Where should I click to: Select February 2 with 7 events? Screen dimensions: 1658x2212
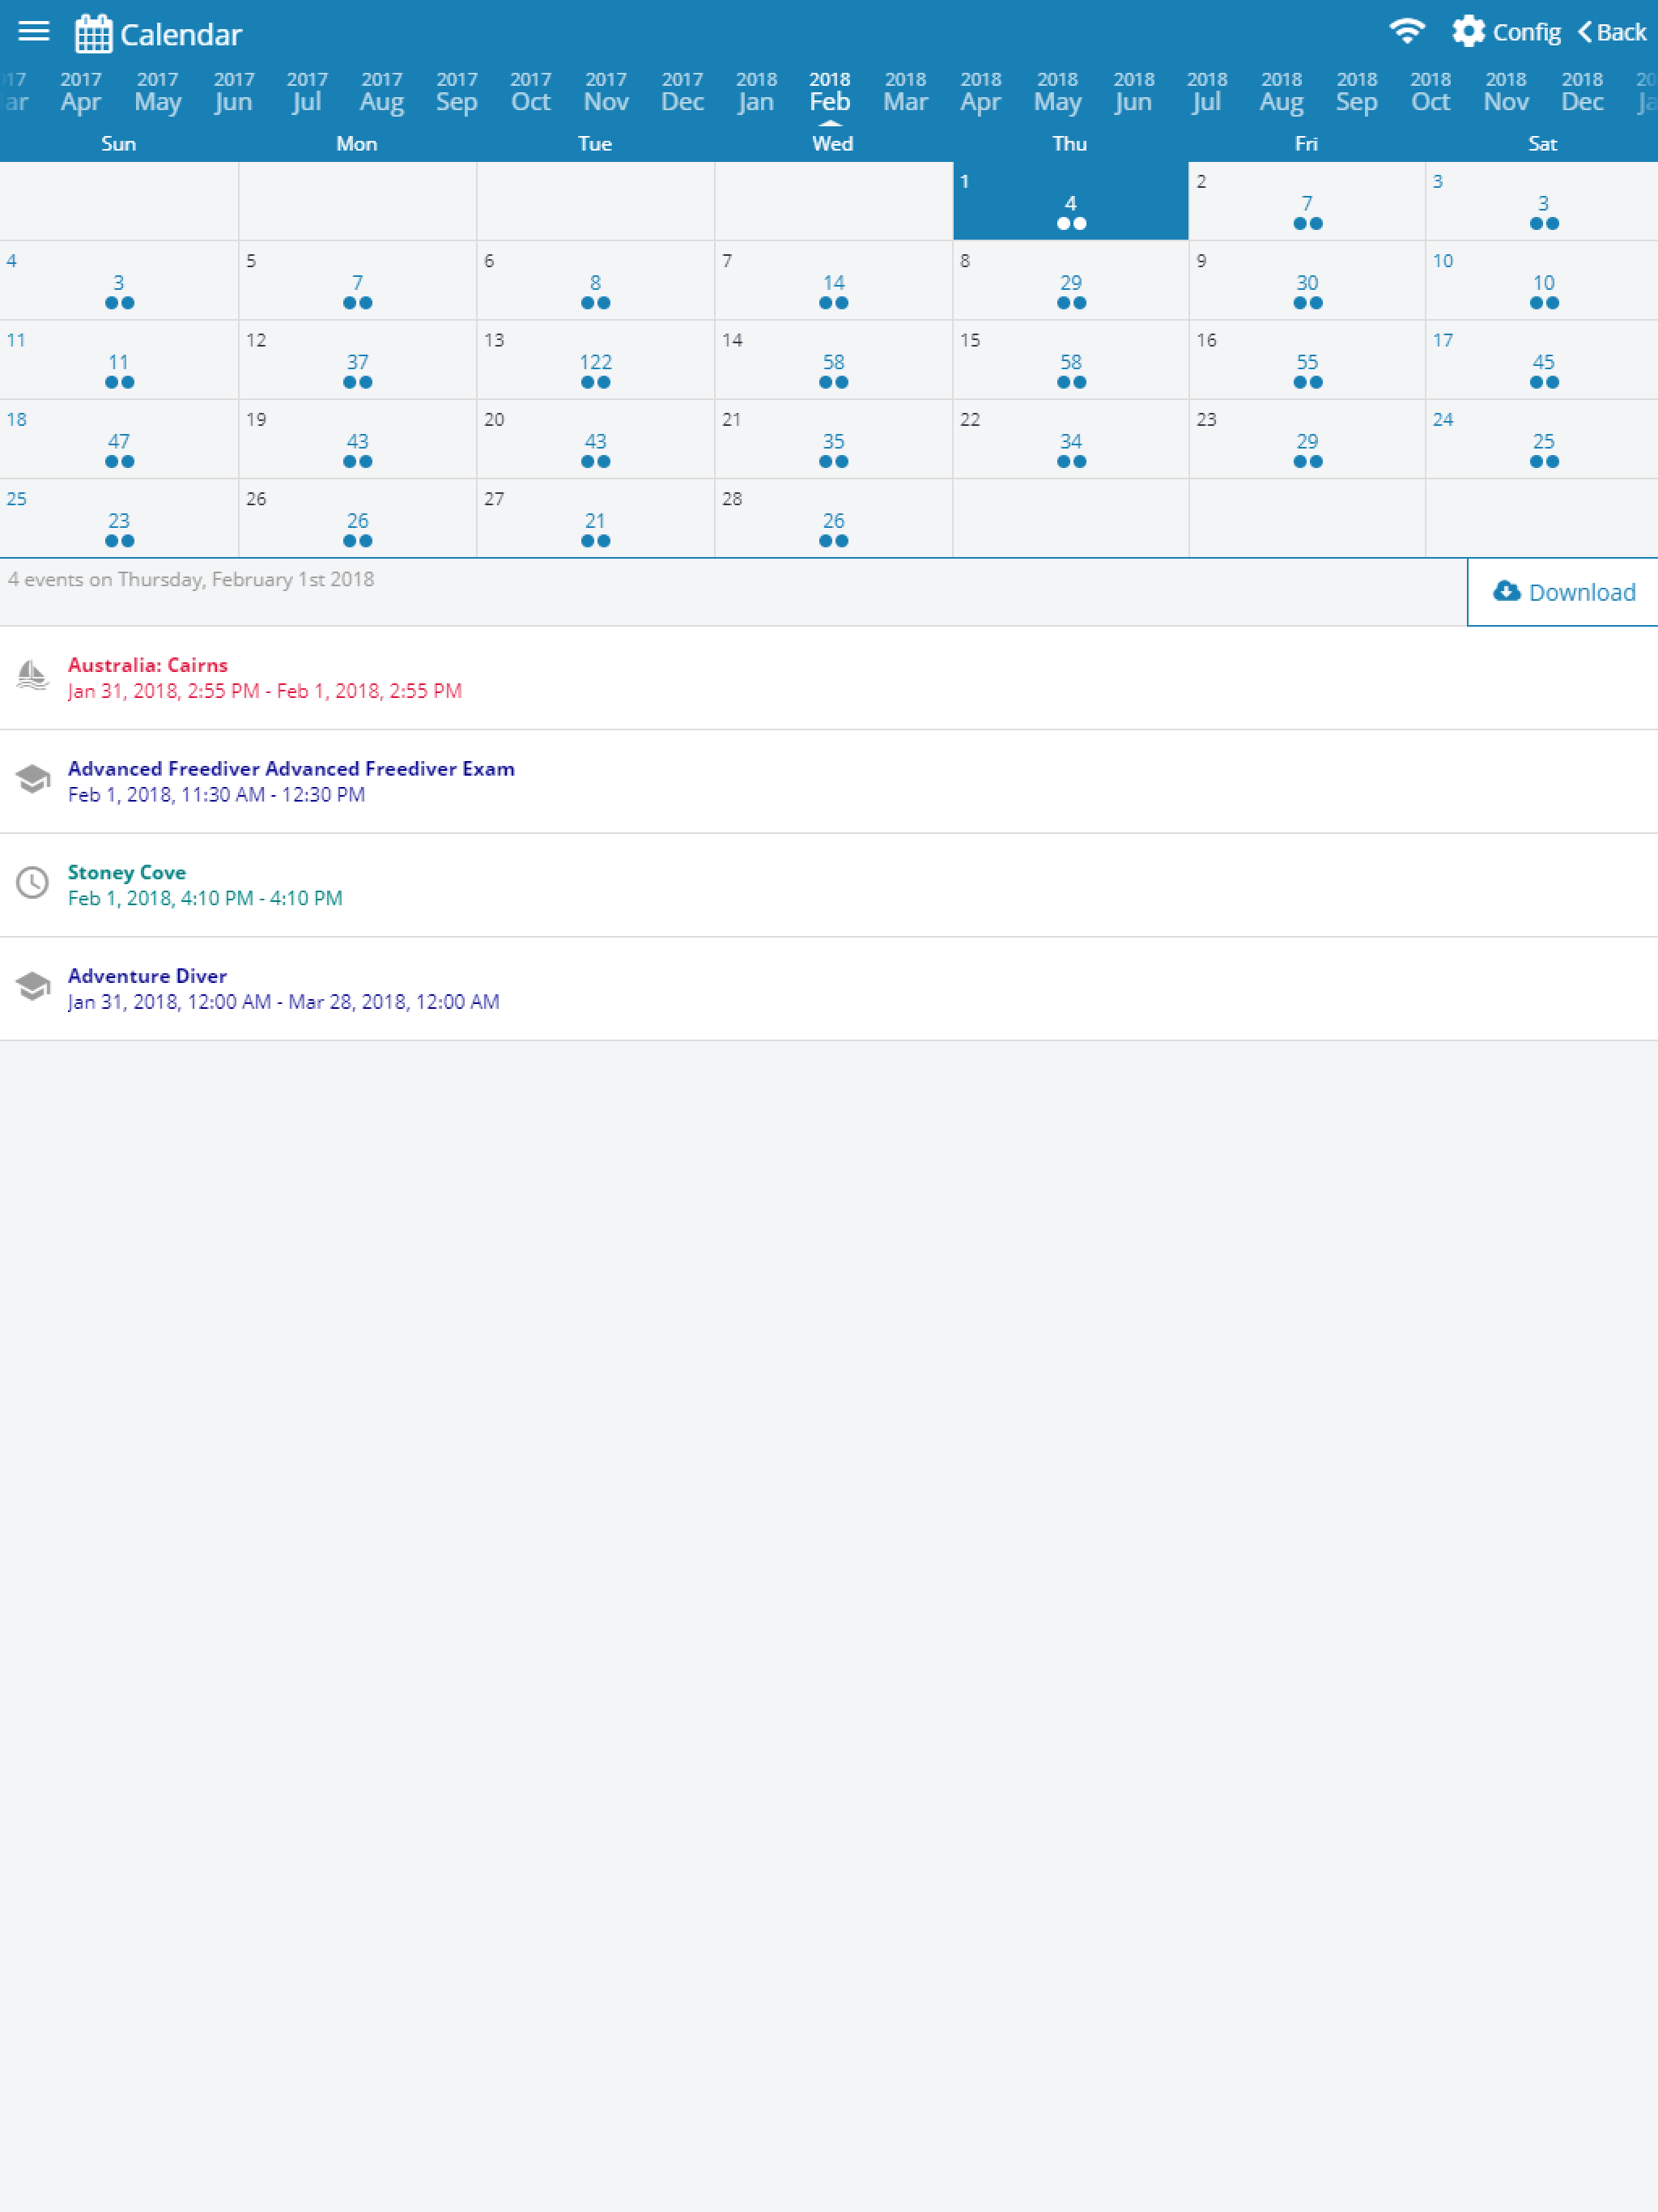point(1307,201)
